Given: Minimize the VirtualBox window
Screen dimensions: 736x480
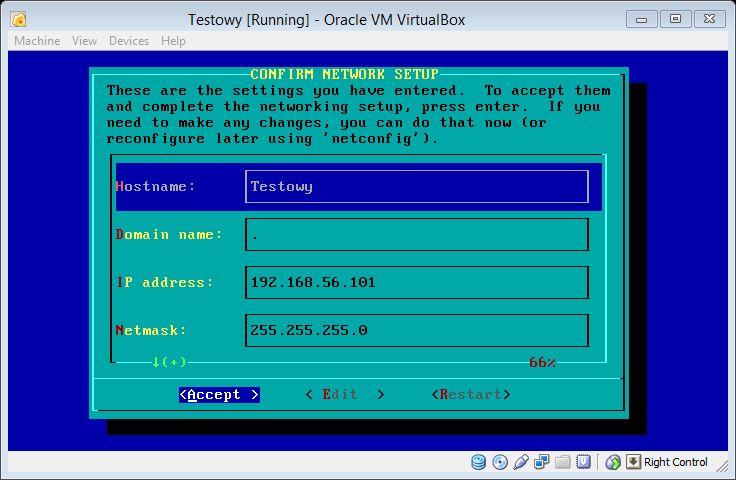Looking at the screenshot, I should click(x=642, y=20).
